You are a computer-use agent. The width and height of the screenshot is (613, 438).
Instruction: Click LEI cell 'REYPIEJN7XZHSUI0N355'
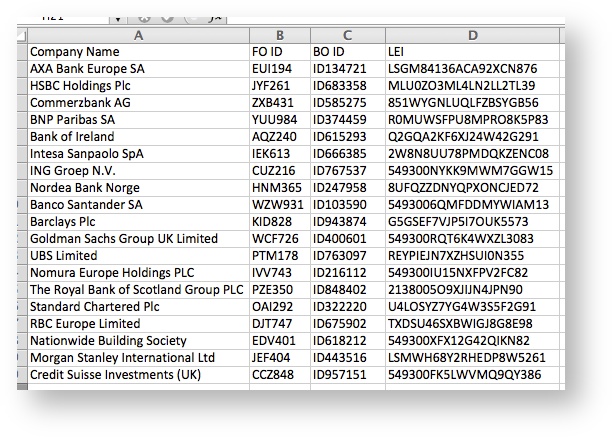473,256
